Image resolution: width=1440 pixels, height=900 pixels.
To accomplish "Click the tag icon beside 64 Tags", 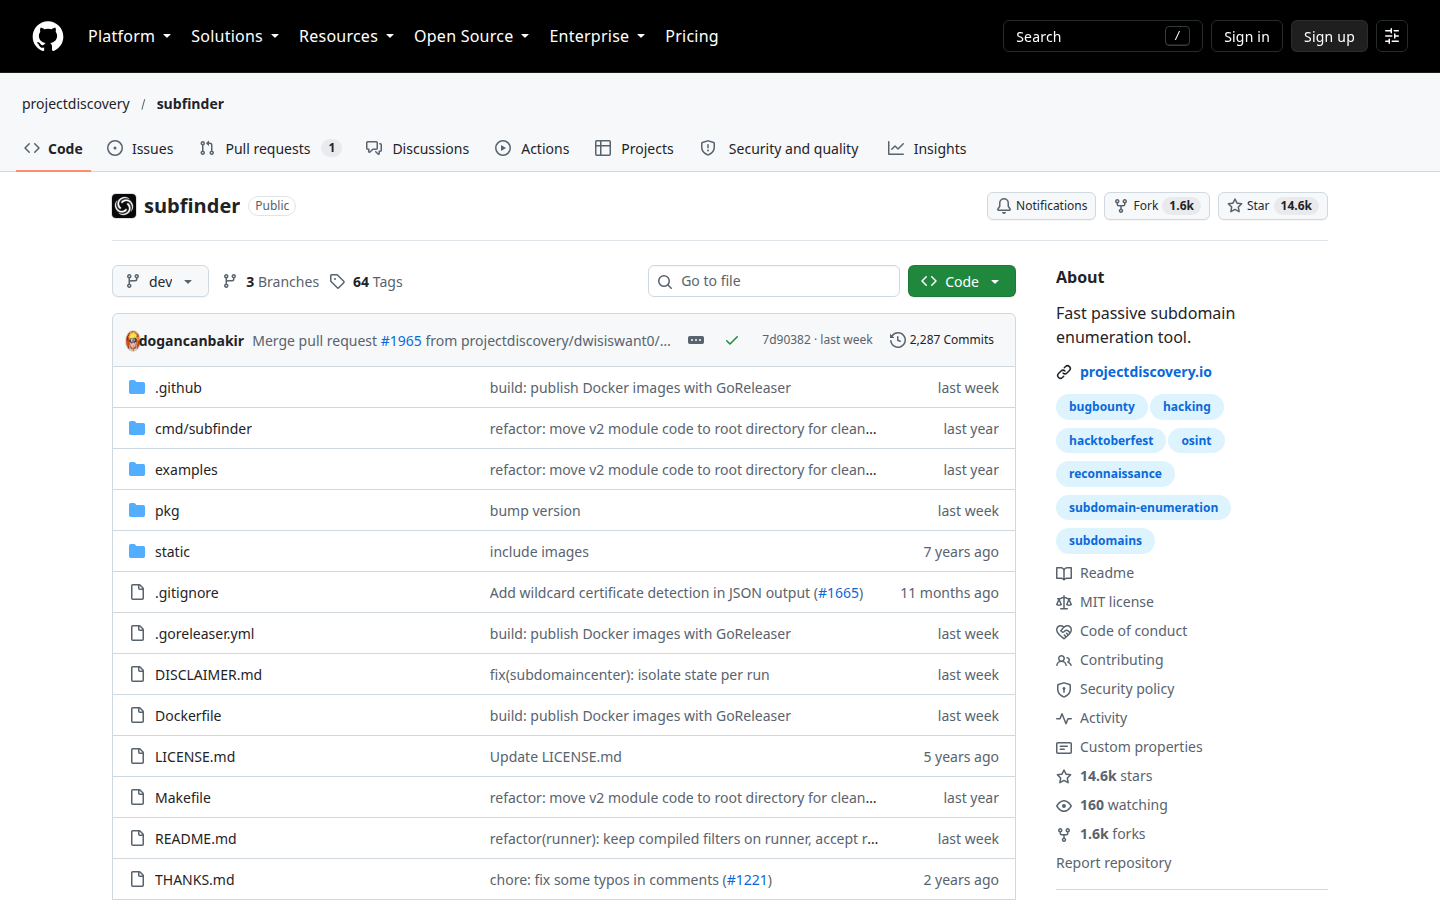I will point(338,282).
